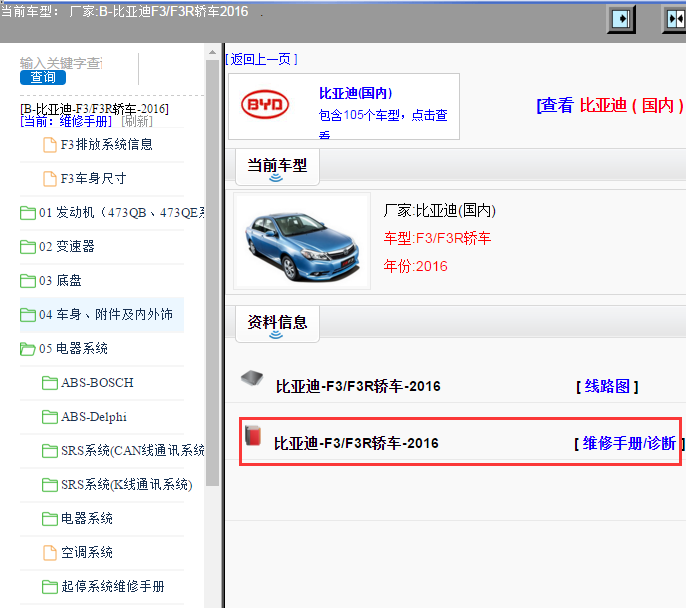Open 电器系统 subfolder under 05
The image size is (686, 608).
[x=87, y=519]
